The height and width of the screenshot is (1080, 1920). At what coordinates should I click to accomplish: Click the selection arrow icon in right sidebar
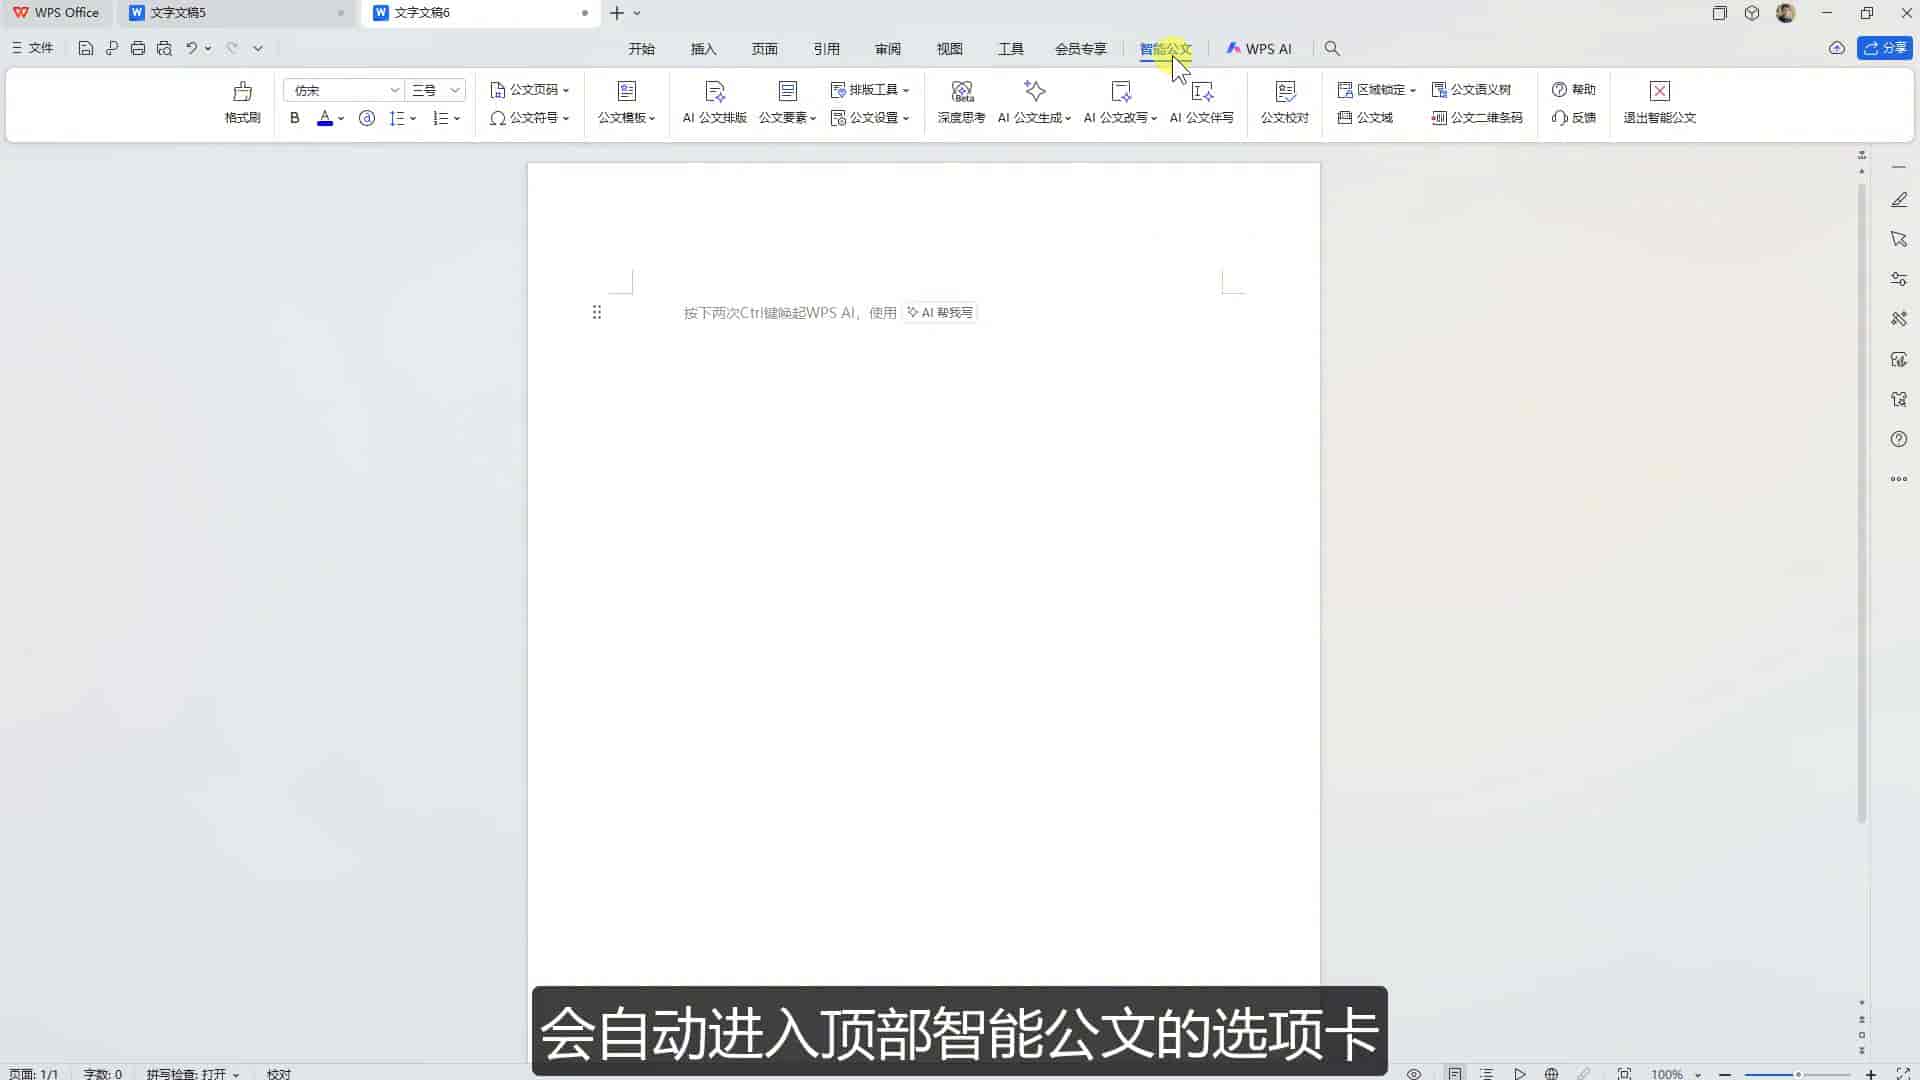click(x=1899, y=240)
